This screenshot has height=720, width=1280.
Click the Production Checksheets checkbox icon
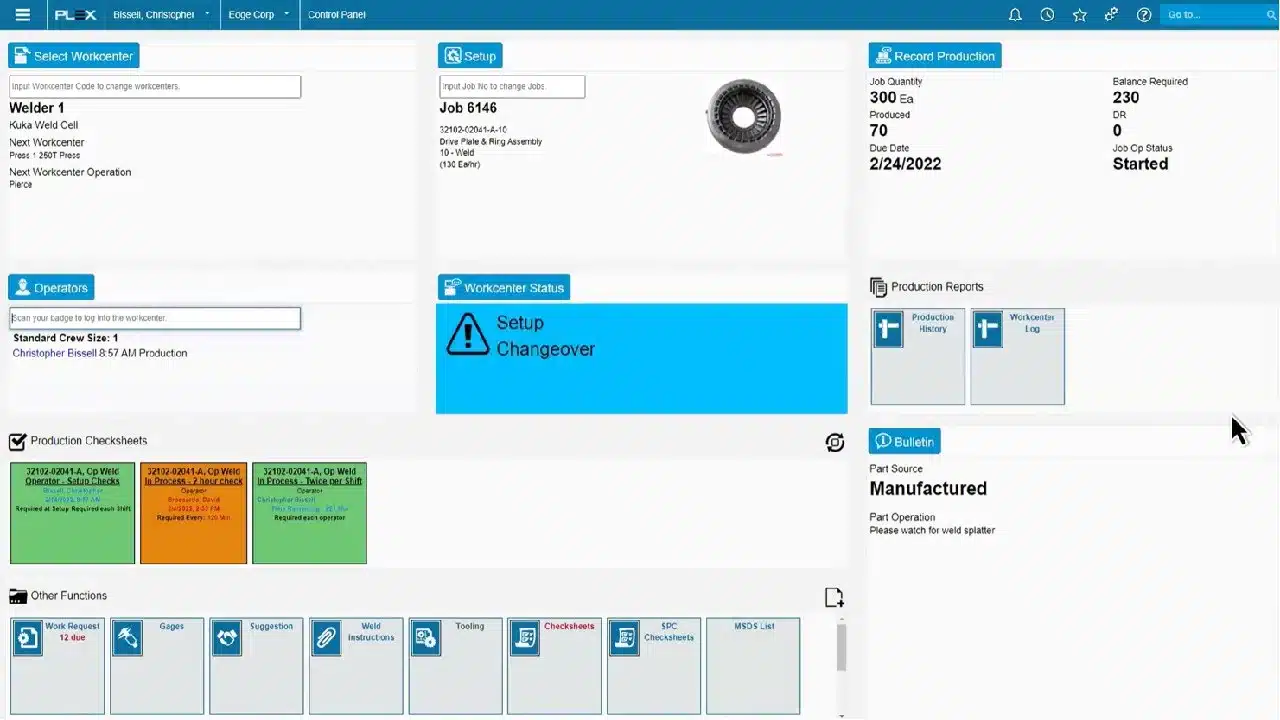[17, 441]
